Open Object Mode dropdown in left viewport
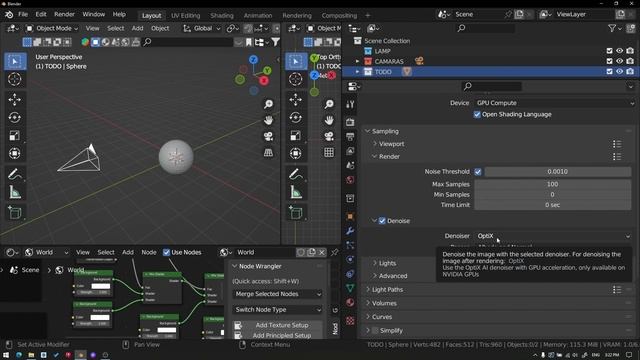This screenshot has width=640, height=360. click(51, 29)
